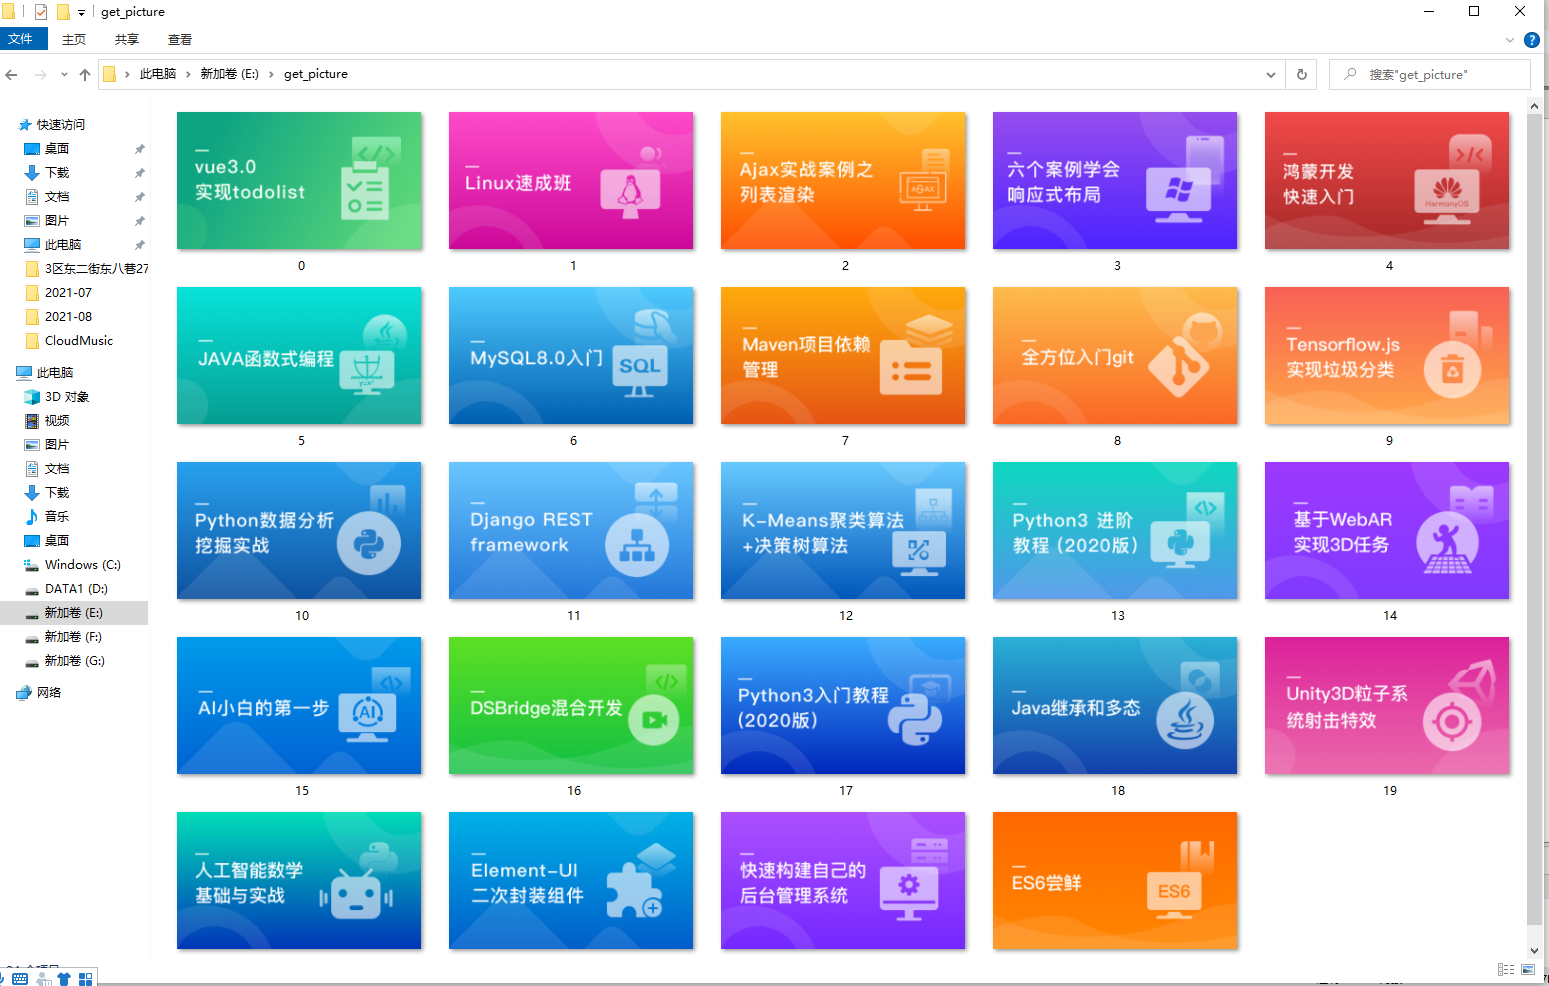
Task: Click the vertical scrollbar down arrow
Action: click(x=1535, y=951)
